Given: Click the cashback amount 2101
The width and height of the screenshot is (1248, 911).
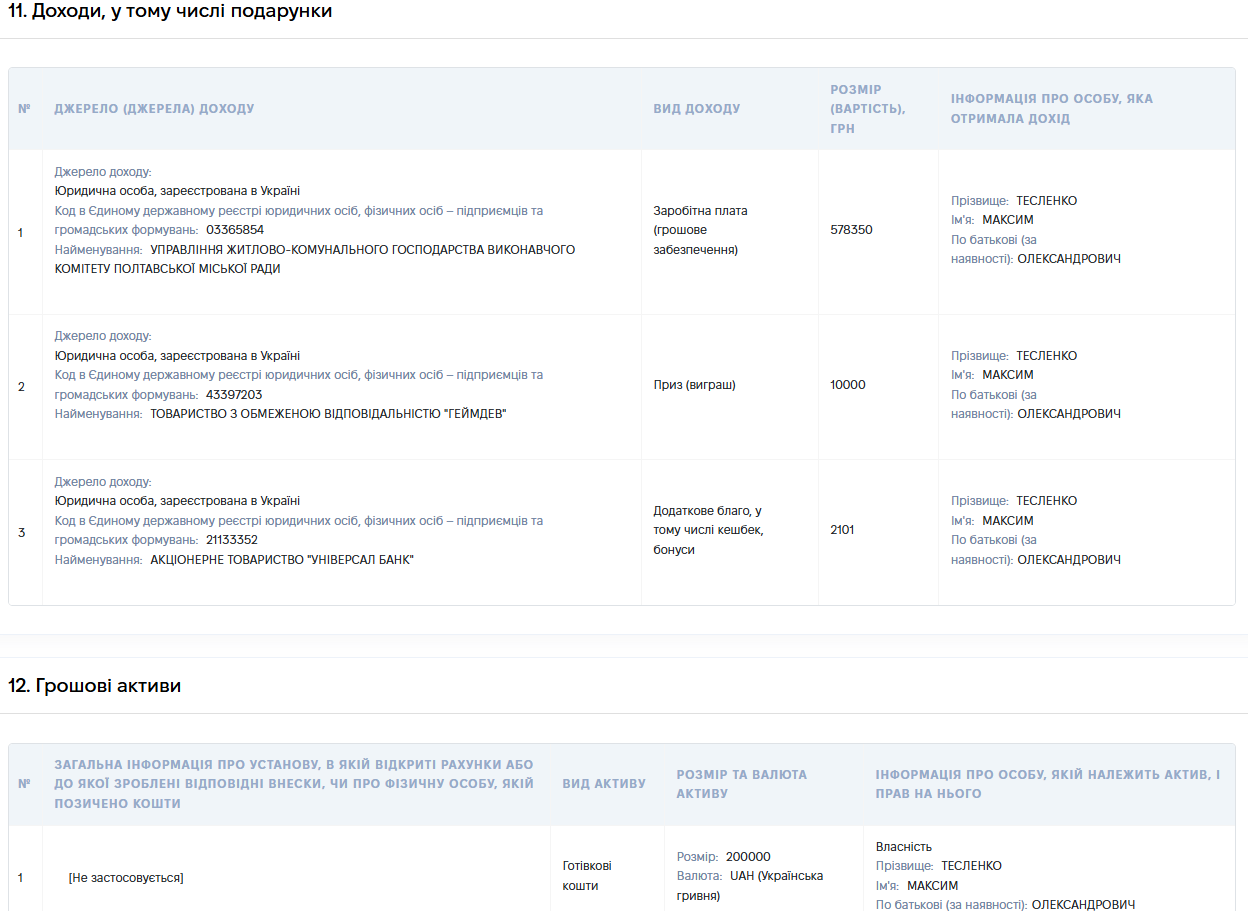Looking at the screenshot, I should (842, 530).
